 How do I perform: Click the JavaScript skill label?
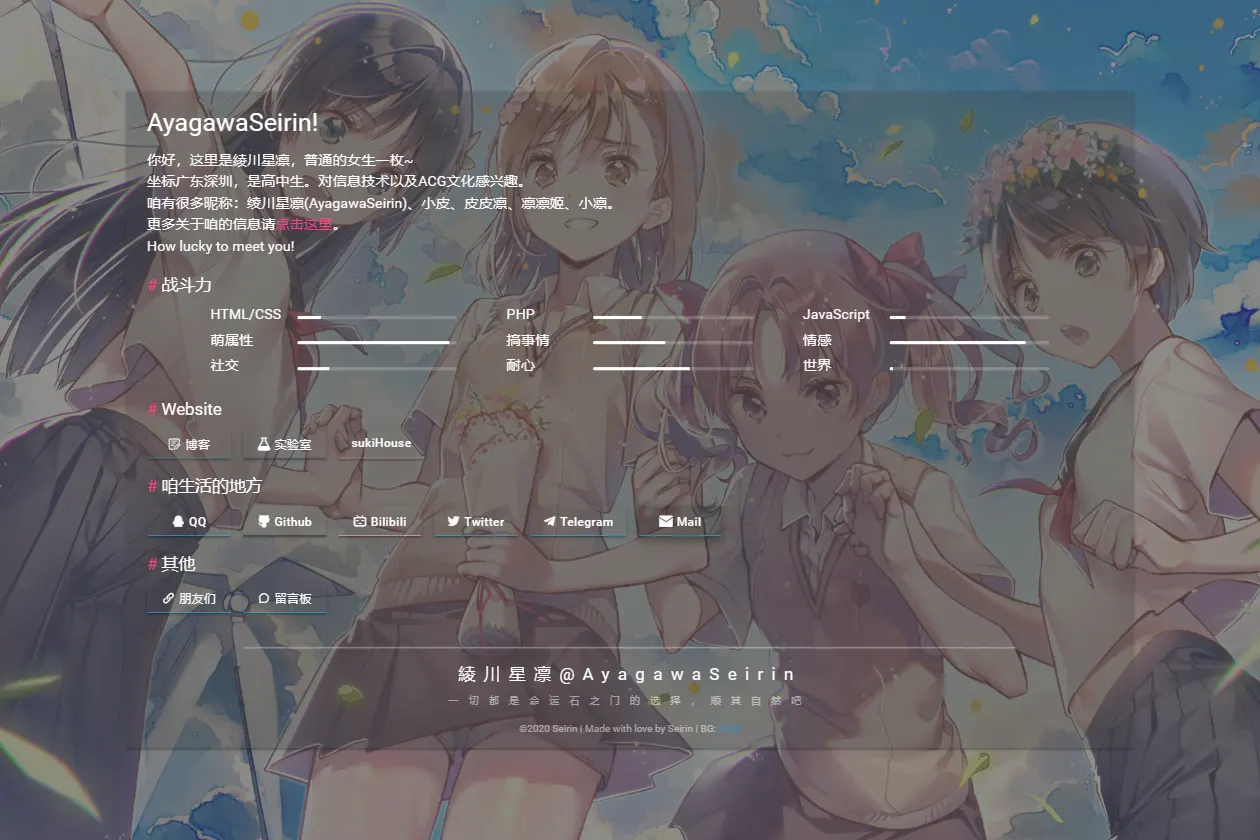(x=836, y=314)
